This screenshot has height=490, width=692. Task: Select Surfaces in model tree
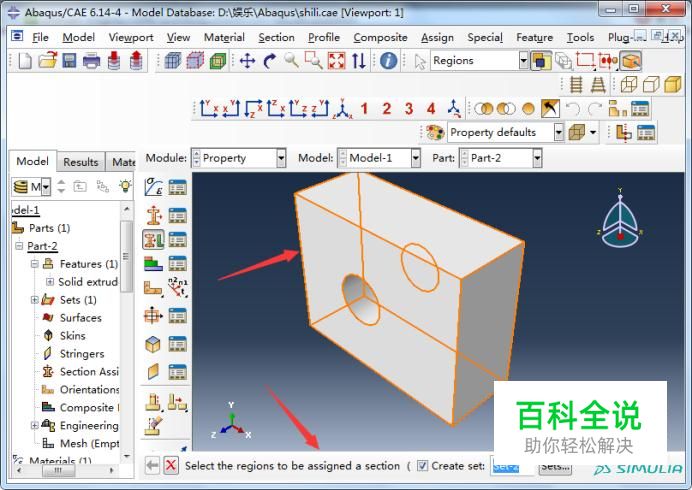click(x=80, y=318)
